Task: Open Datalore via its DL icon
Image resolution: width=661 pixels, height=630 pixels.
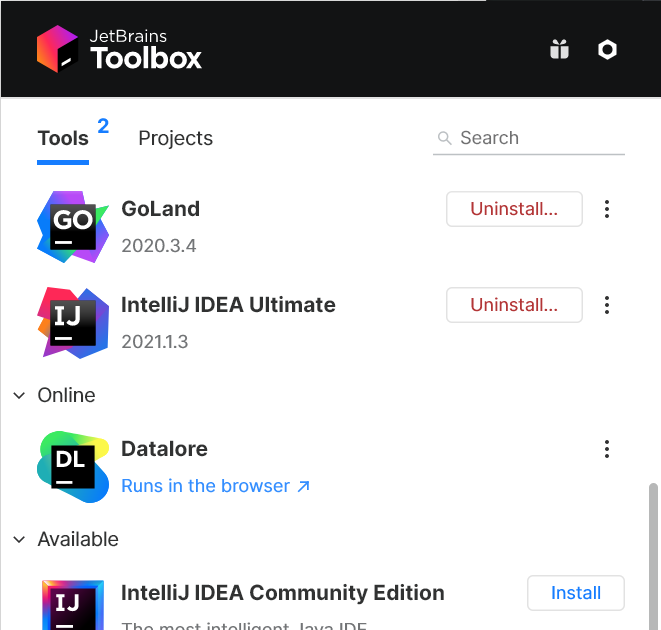Action: [x=72, y=466]
